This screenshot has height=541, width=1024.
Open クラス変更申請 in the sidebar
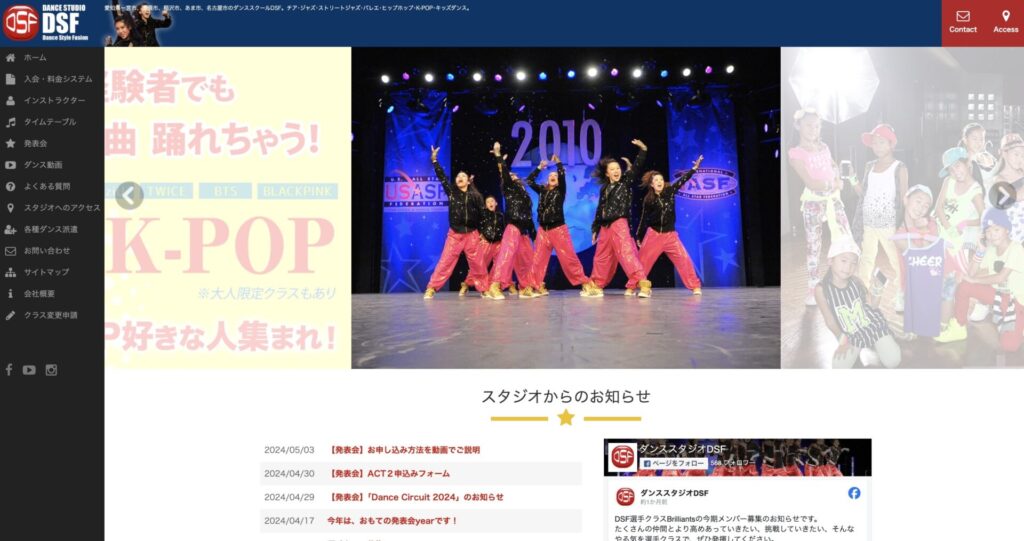pyautogui.click(x=52, y=315)
